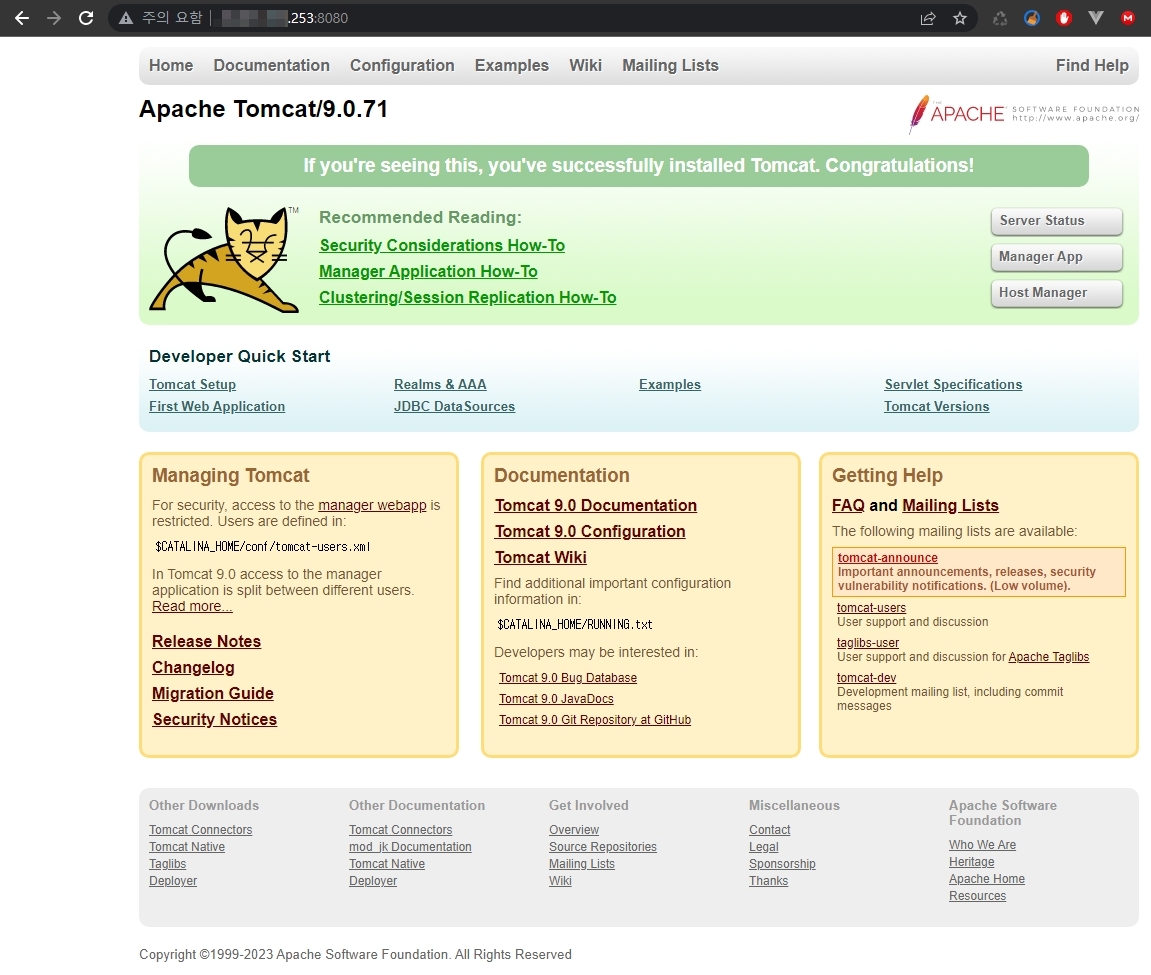This screenshot has height=975, width=1151.
Task: Open the Migration Guide link
Action: pyautogui.click(x=213, y=694)
